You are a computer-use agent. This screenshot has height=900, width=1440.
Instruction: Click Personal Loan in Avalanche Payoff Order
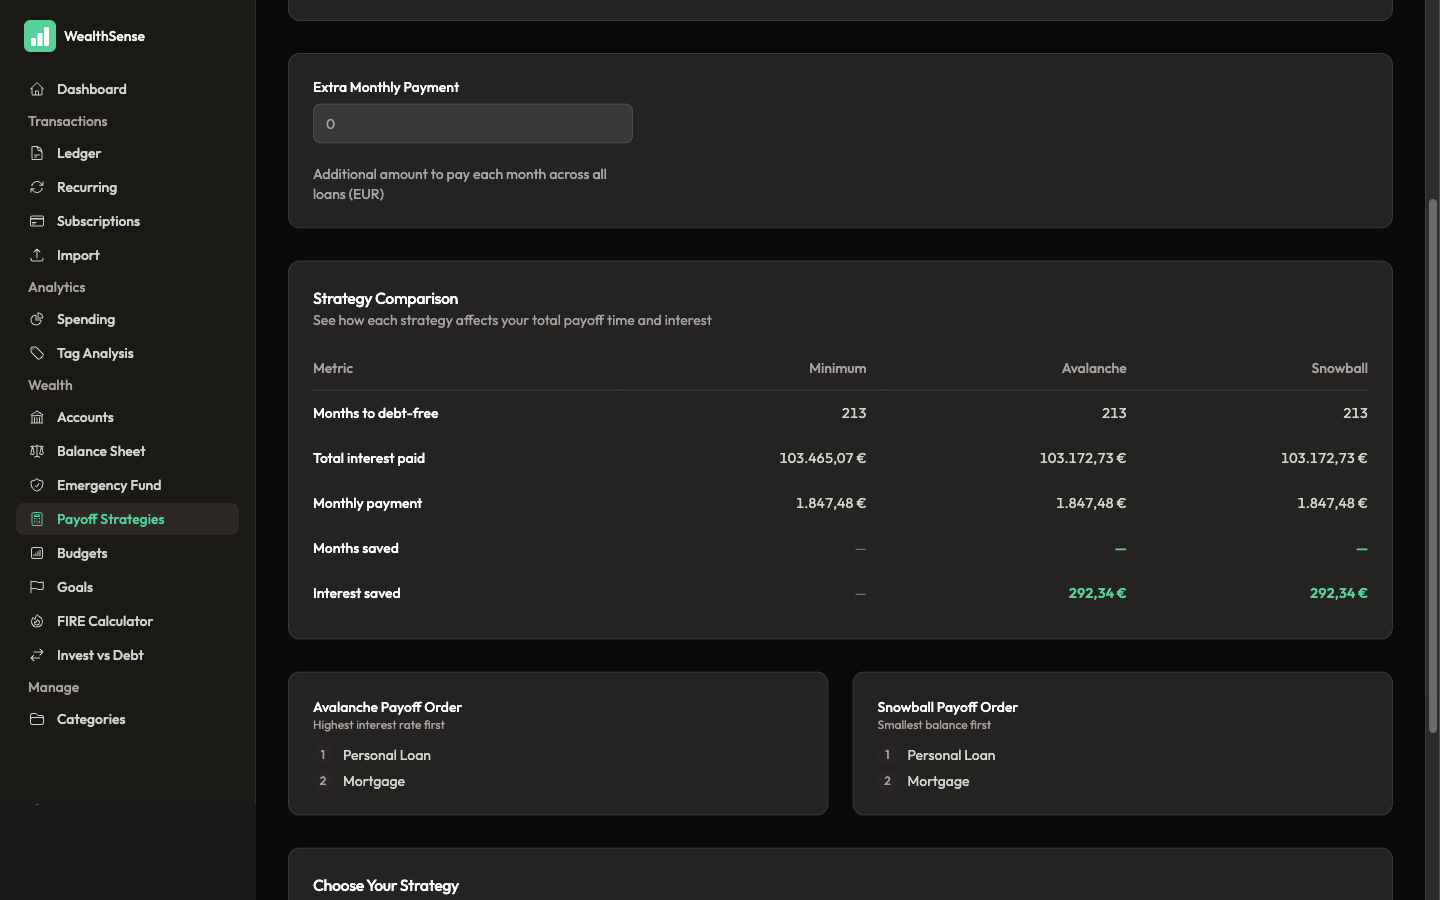(386, 755)
